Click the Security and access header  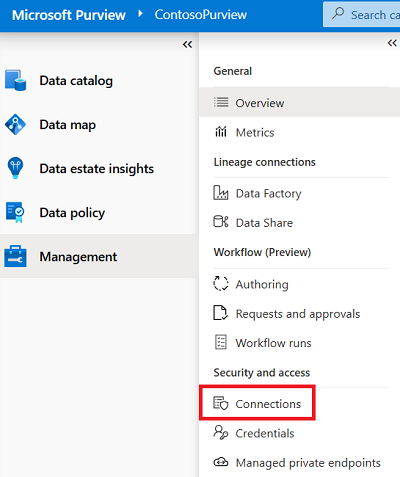pyautogui.click(x=262, y=372)
